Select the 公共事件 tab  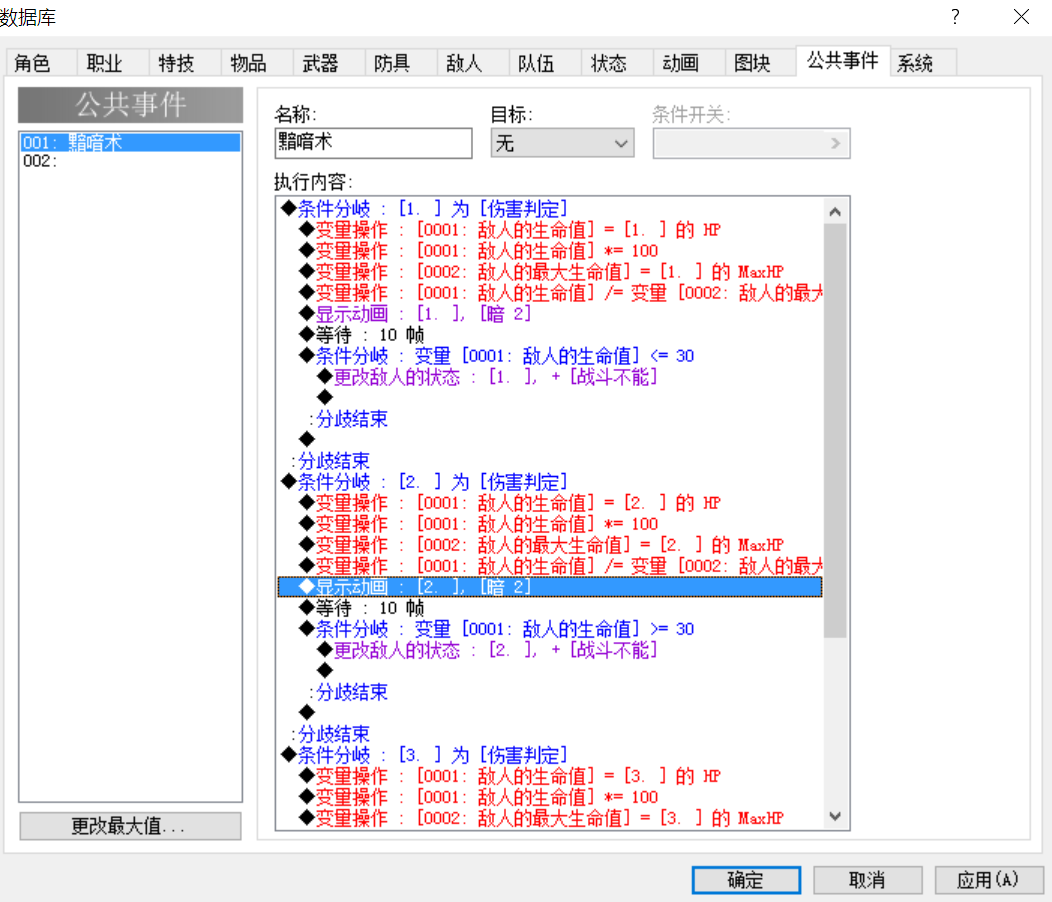(843, 60)
